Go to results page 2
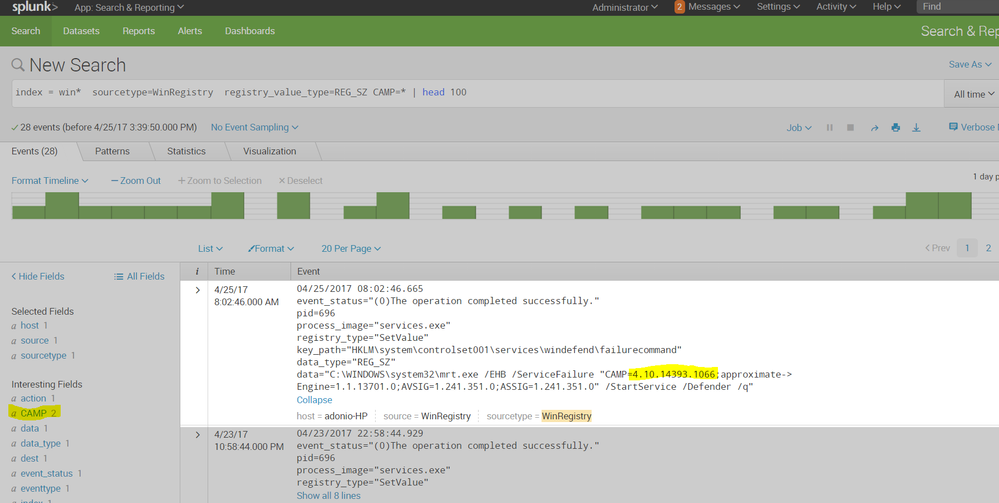Viewport: 999px width, 503px height. 988,248
